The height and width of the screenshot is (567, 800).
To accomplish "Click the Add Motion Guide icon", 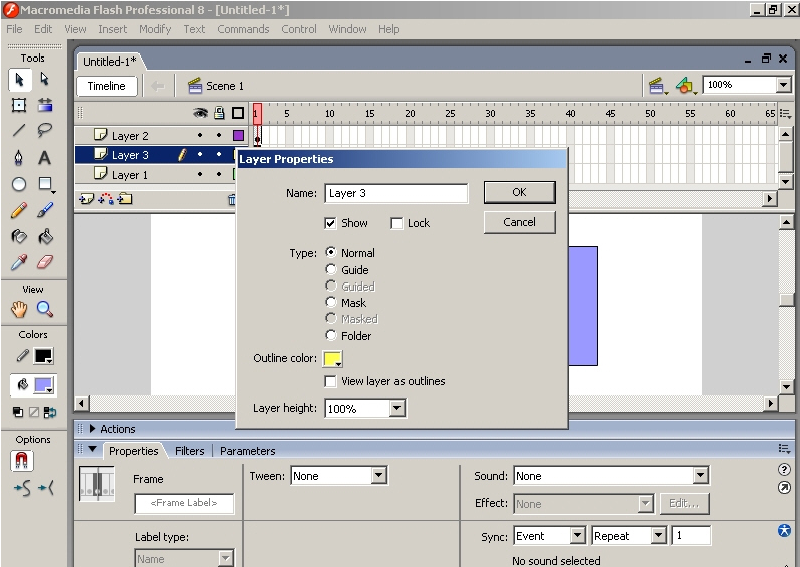I will click(x=106, y=199).
